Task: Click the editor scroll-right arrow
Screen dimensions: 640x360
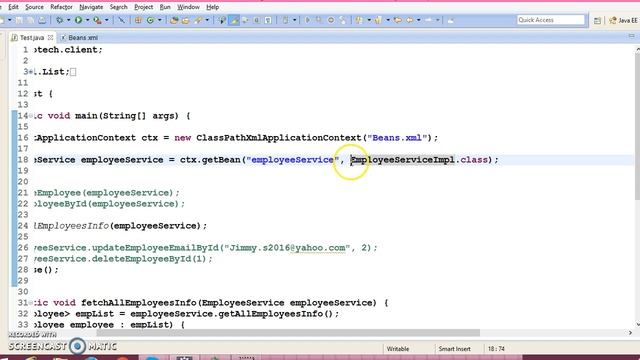Action: click(630, 333)
